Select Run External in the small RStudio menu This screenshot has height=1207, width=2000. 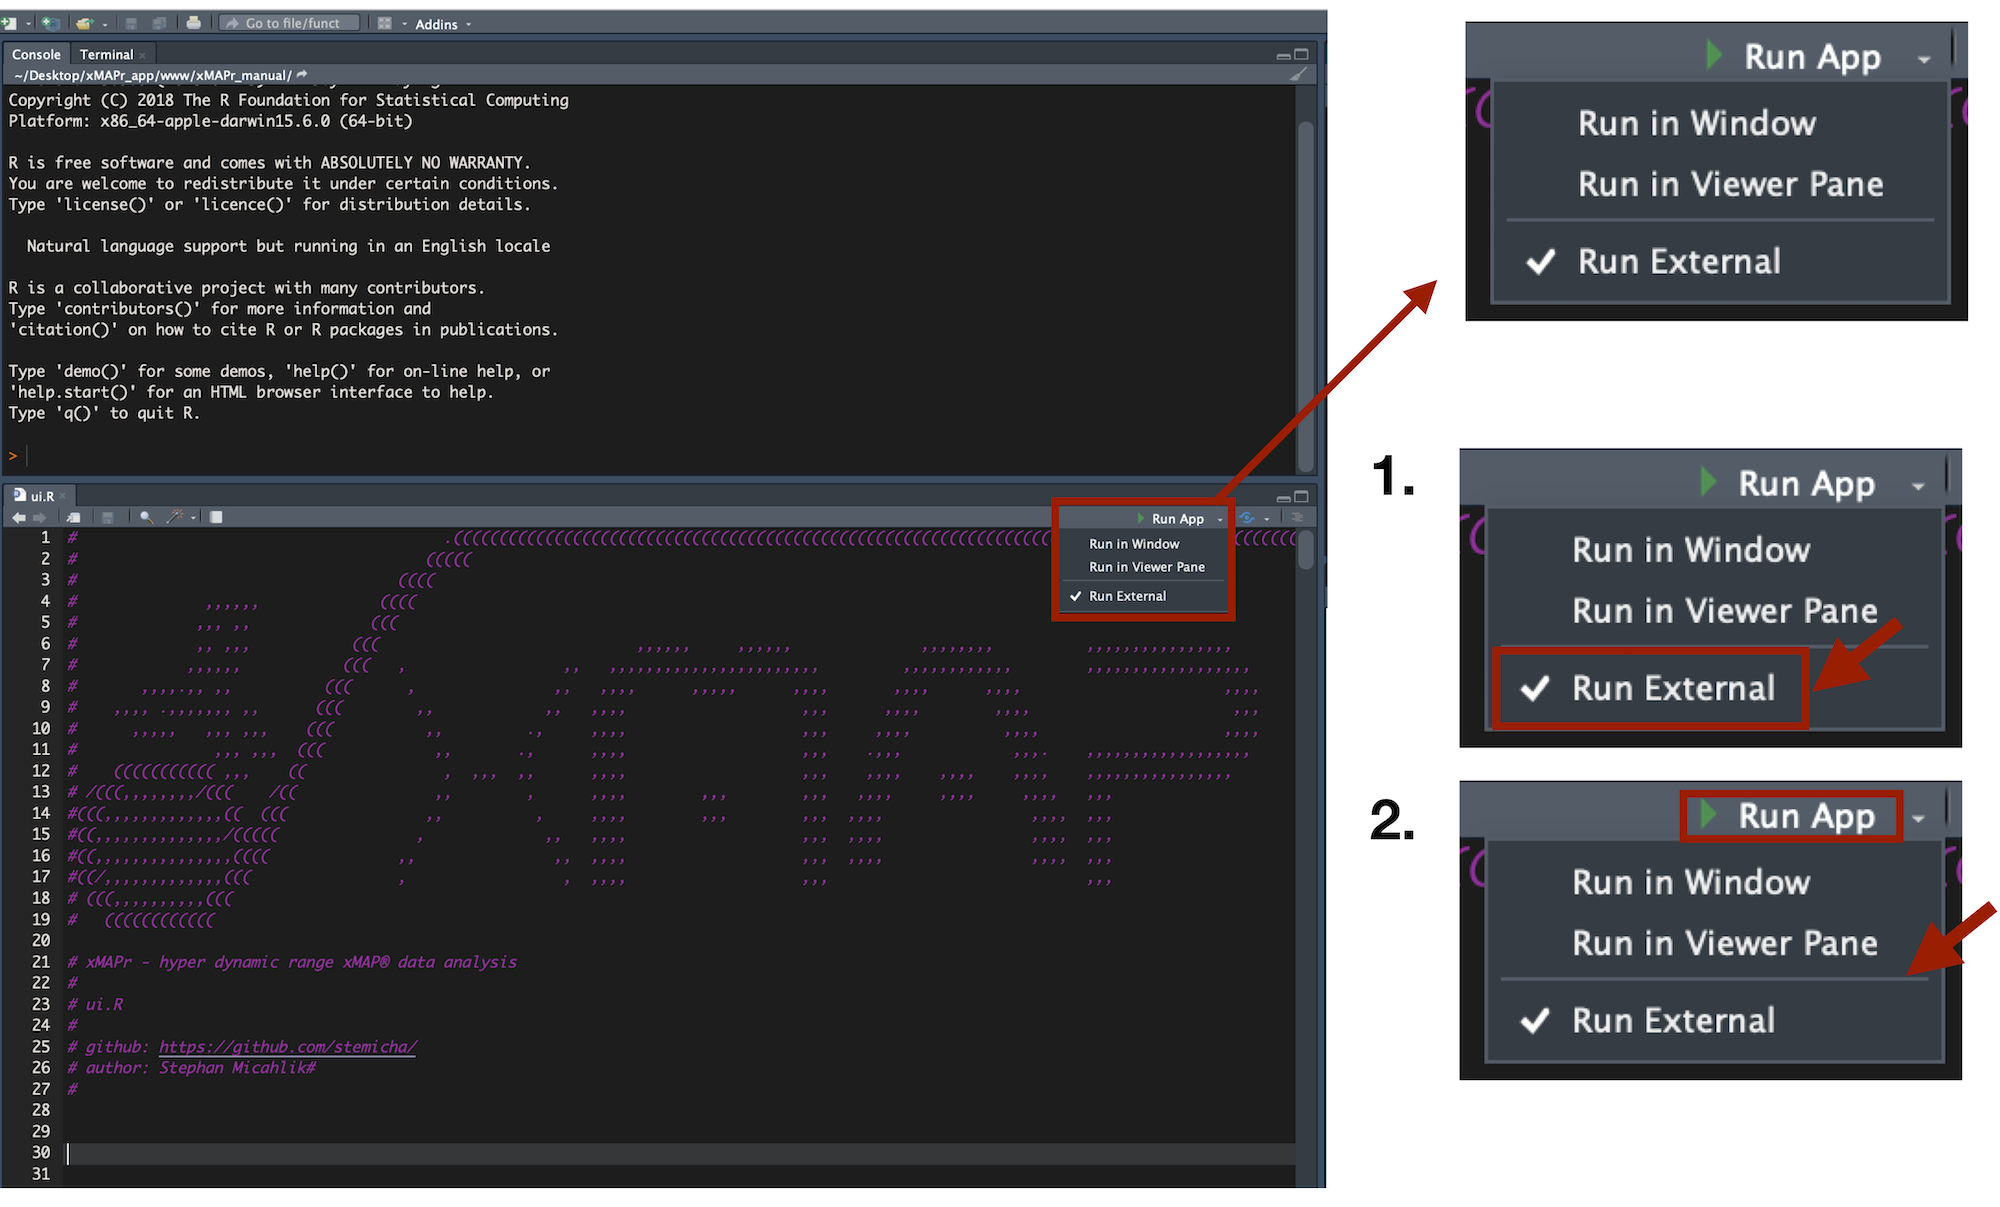(x=1127, y=596)
